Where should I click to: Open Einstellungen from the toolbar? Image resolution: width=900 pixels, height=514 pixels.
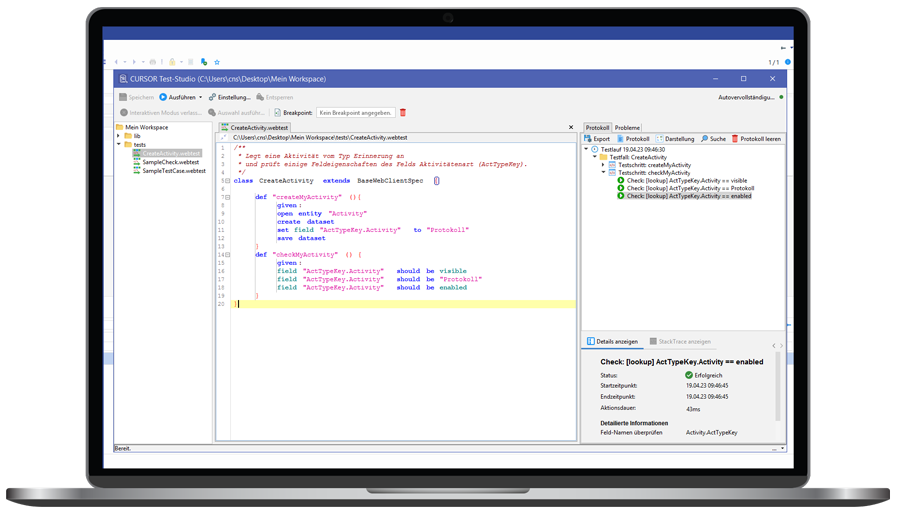[230, 97]
